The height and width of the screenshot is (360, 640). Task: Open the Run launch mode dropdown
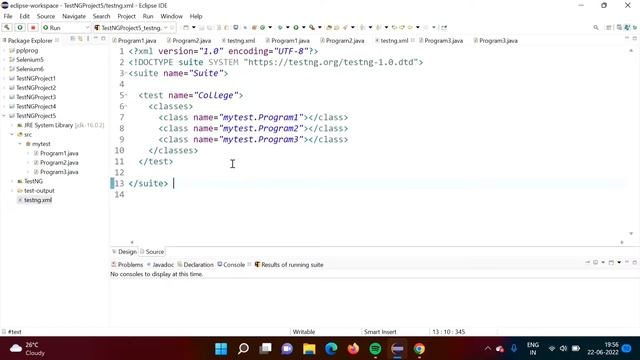[x=87, y=27]
